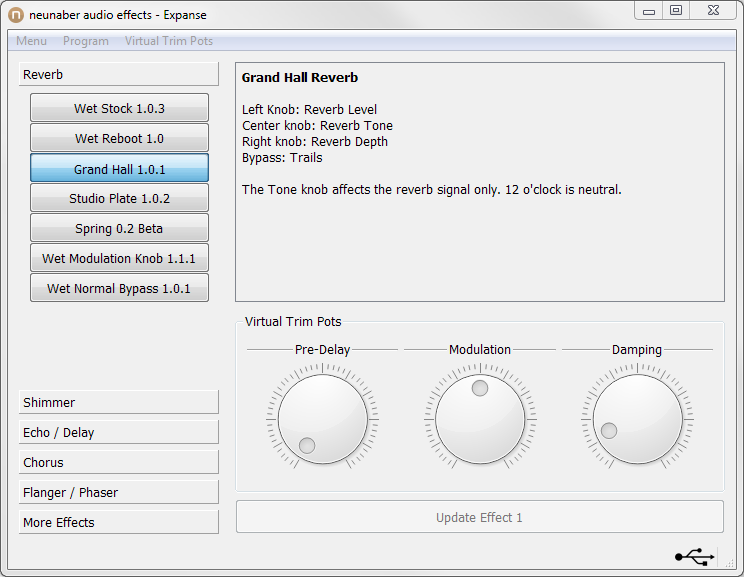Open the Menu menu

(x=31, y=41)
